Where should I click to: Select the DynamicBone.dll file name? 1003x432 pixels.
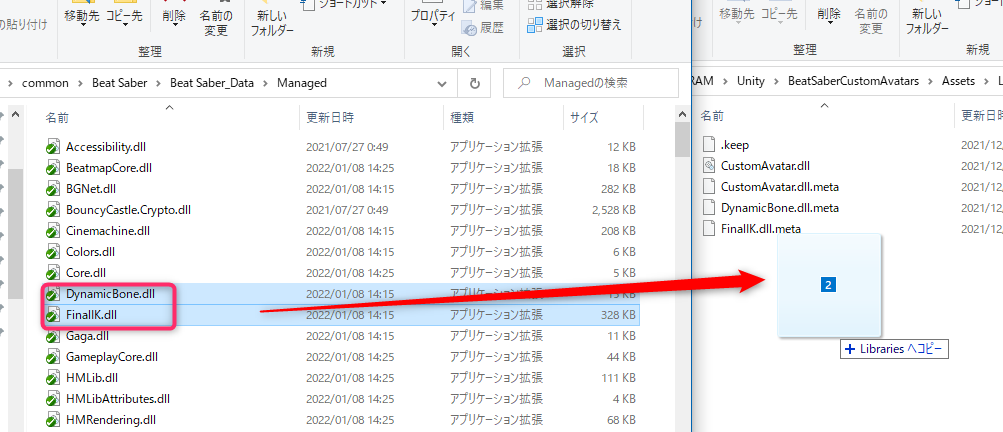110,294
